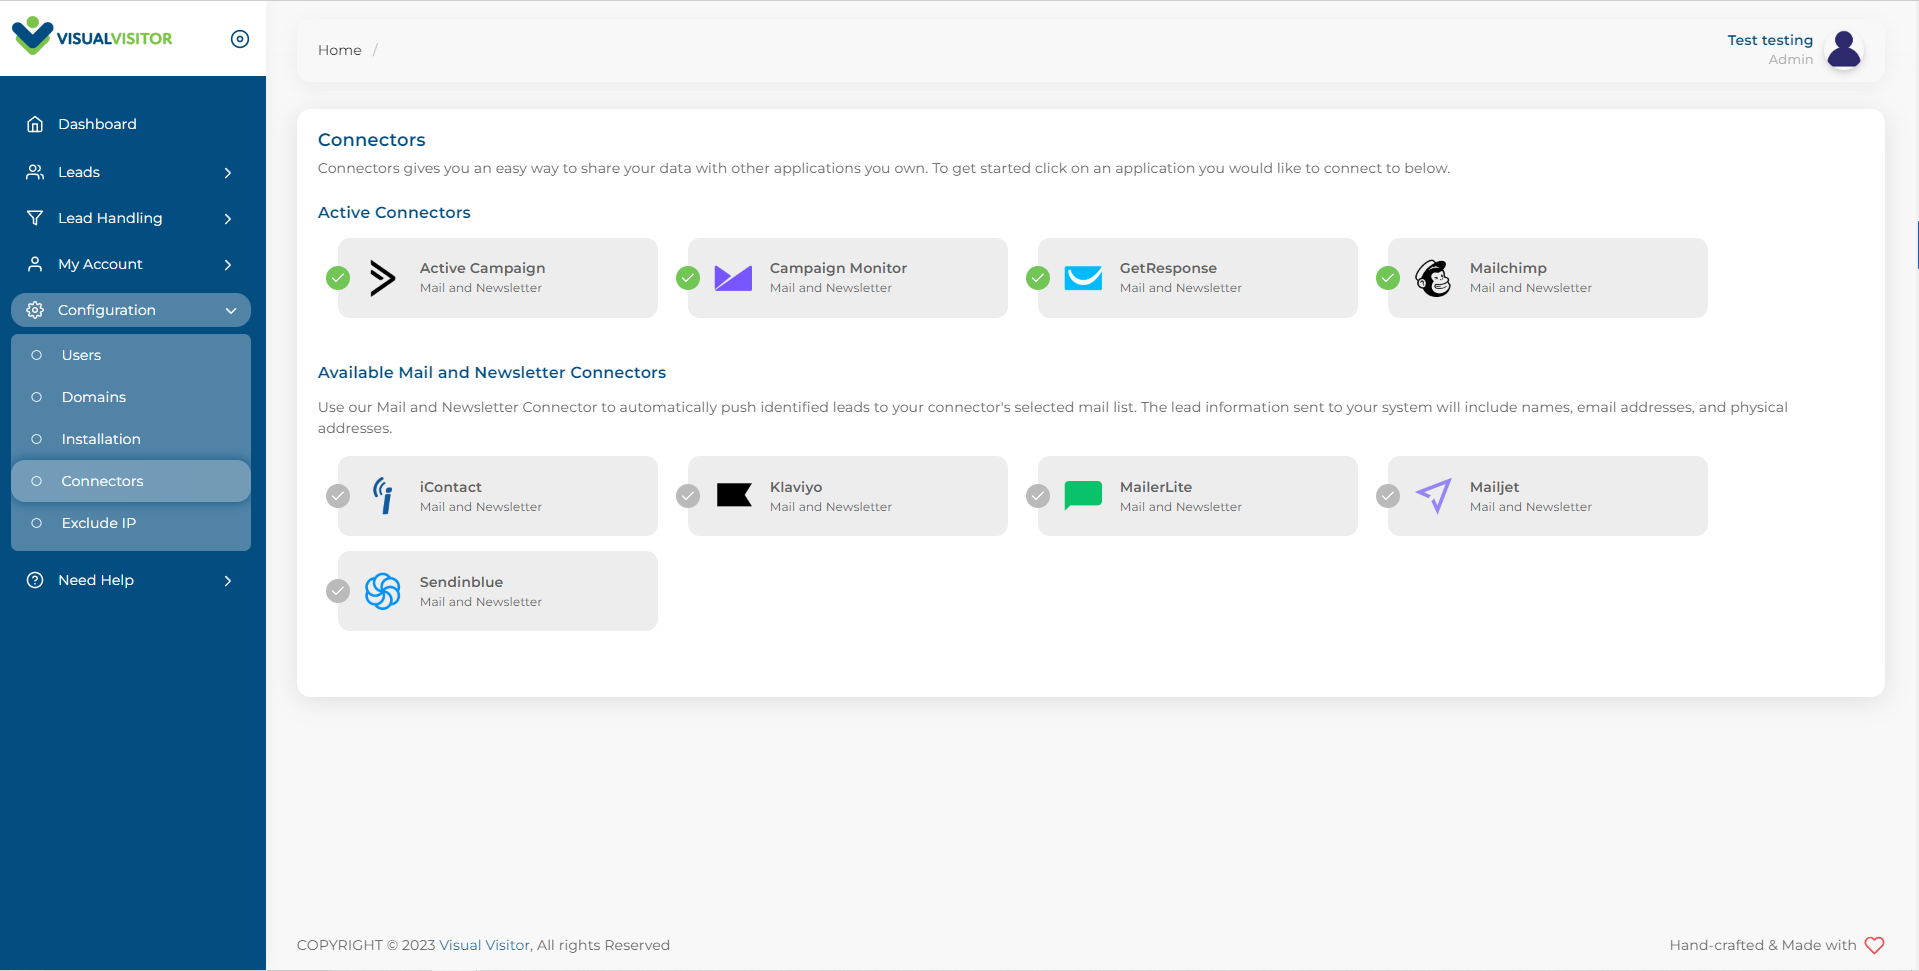Click the Klaviyo flag logo
Image resolution: width=1919 pixels, height=971 pixels.
pos(734,495)
